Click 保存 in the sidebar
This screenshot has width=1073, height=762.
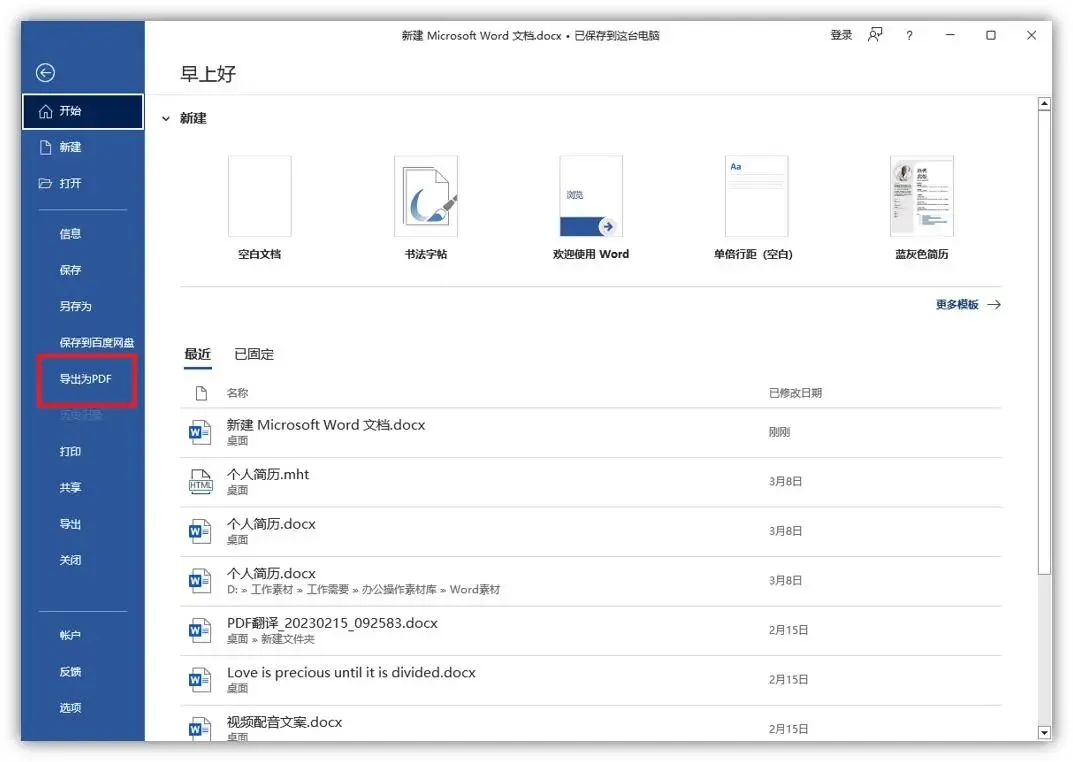70,270
